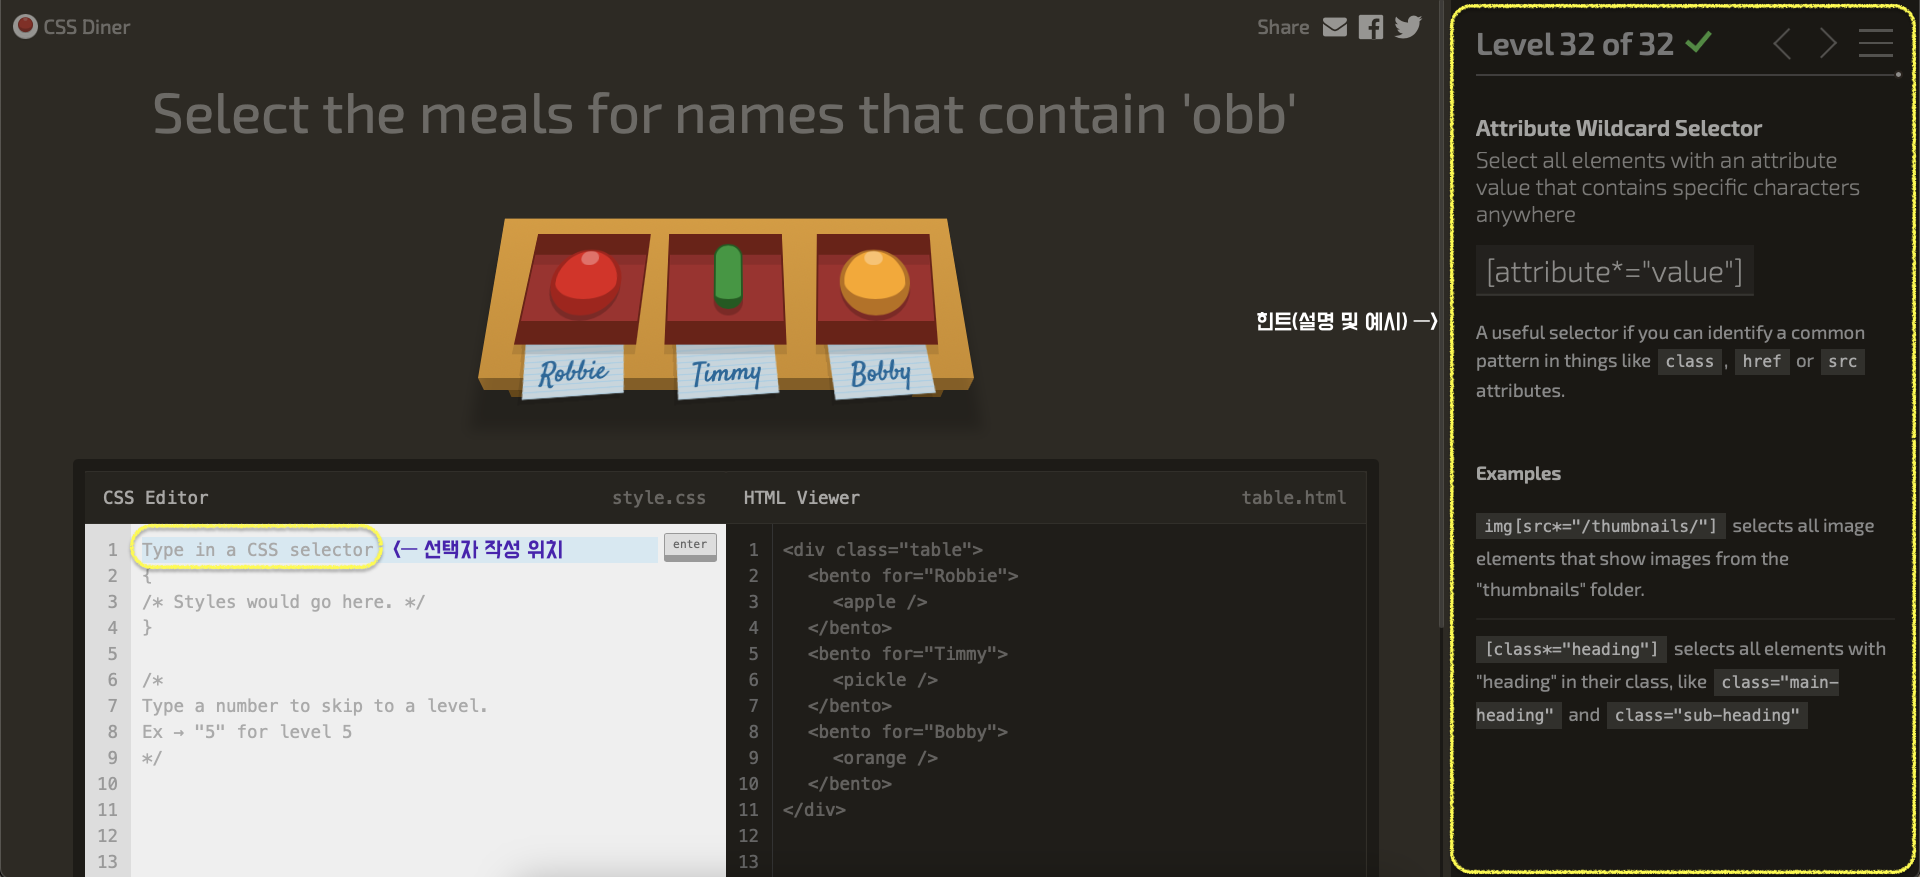Click the <orange /> markup line
The image size is (1920, 877).
(x=885, y=758)
